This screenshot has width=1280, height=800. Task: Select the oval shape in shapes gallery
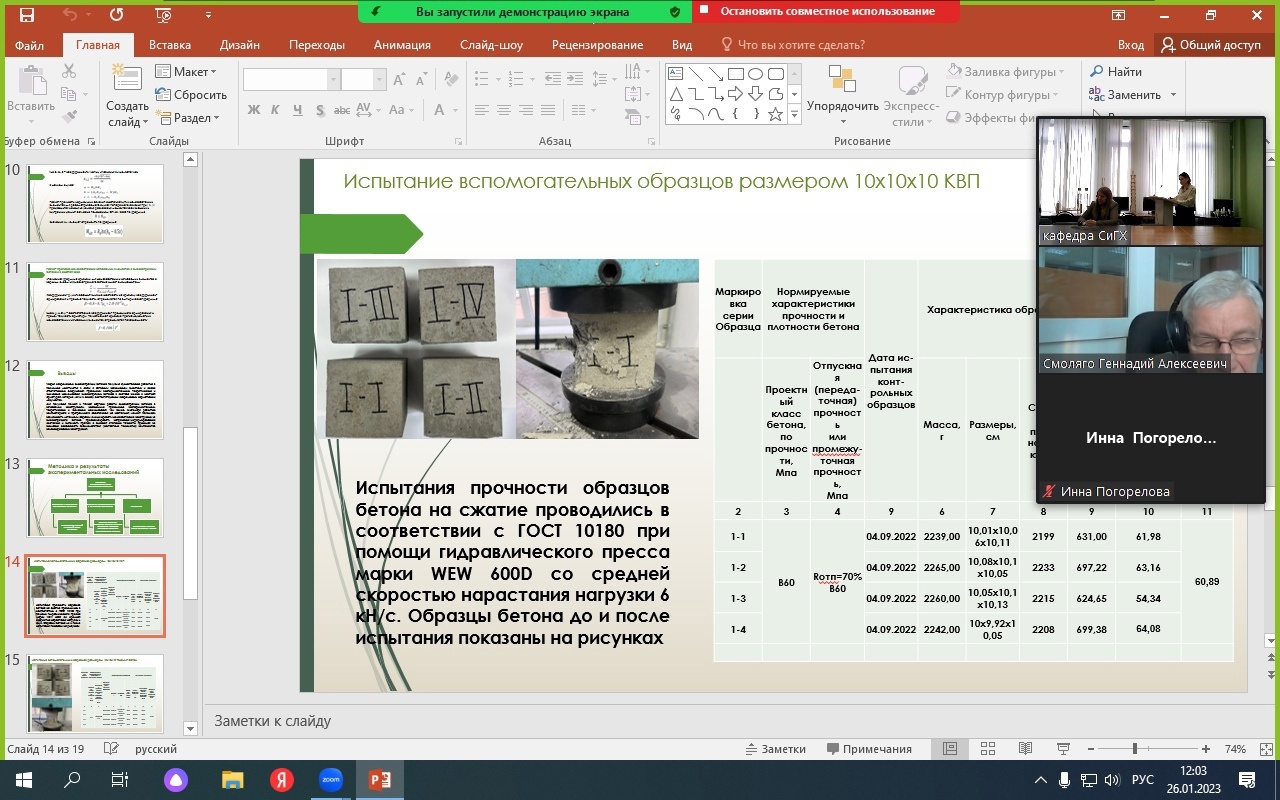(756, 74)
